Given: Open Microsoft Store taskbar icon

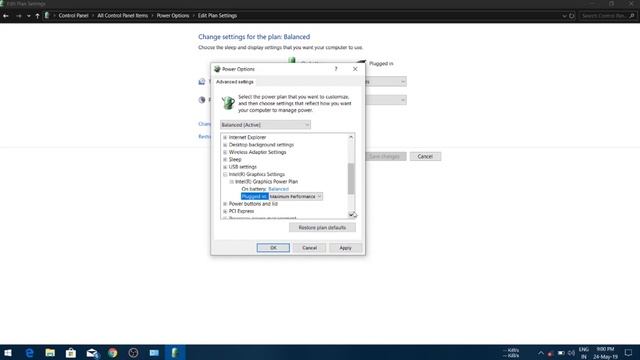Looking at the screenshot, I should click(x=71, y=353).
